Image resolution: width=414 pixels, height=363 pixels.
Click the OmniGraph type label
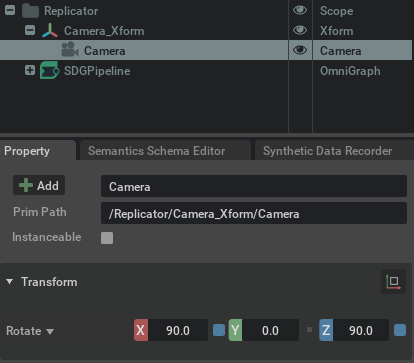[350, 71]
